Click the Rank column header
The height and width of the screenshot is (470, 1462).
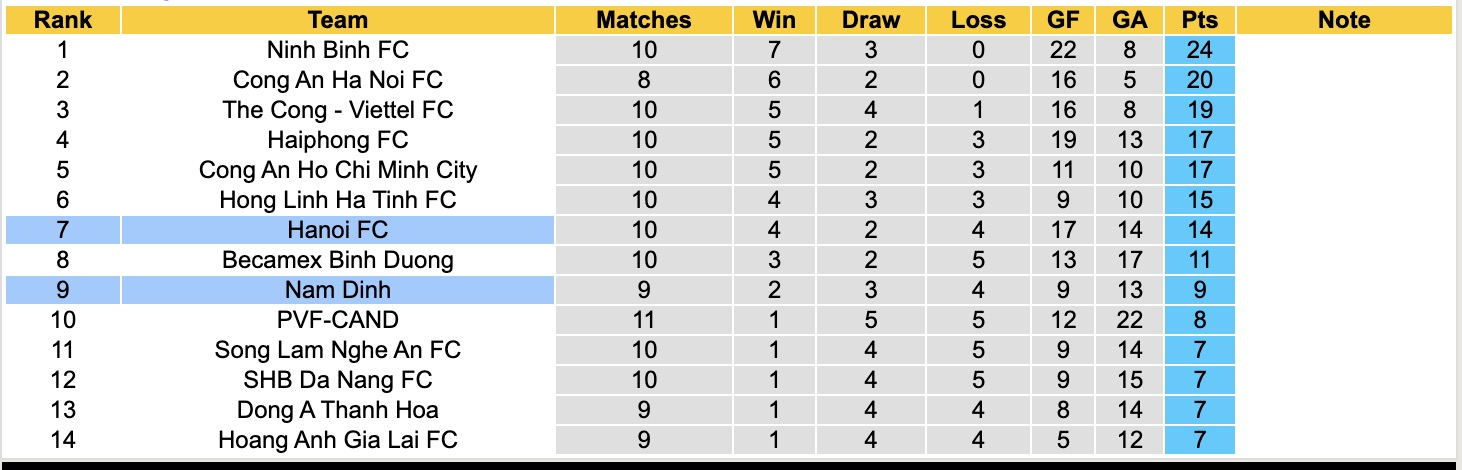[x=62, y=20]
